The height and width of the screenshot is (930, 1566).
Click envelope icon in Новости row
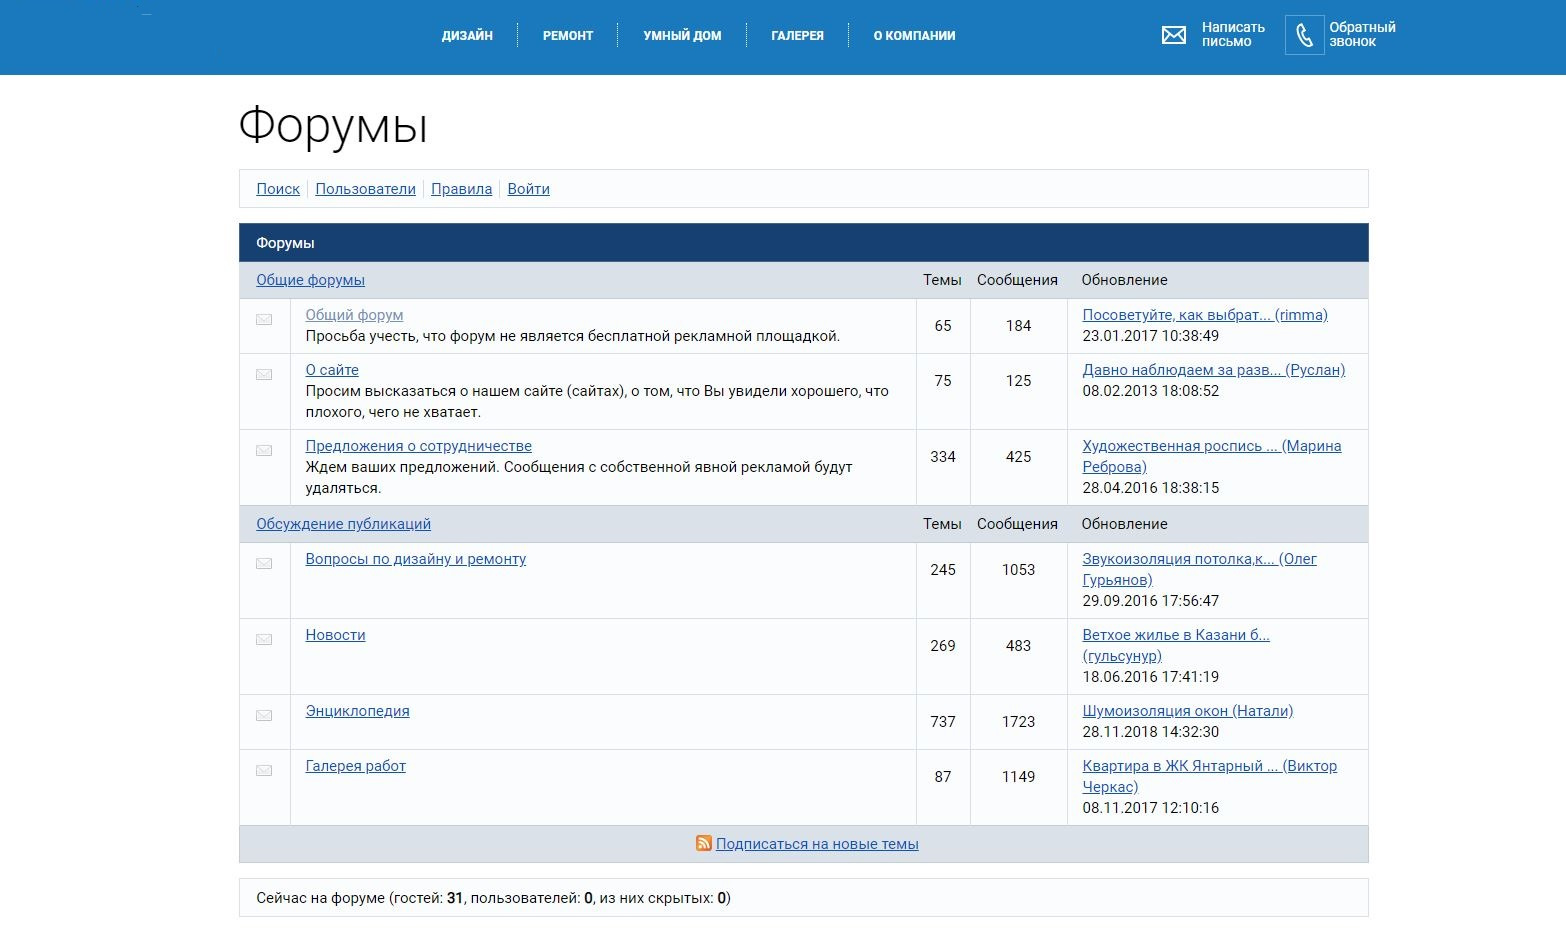click(264, 640)
